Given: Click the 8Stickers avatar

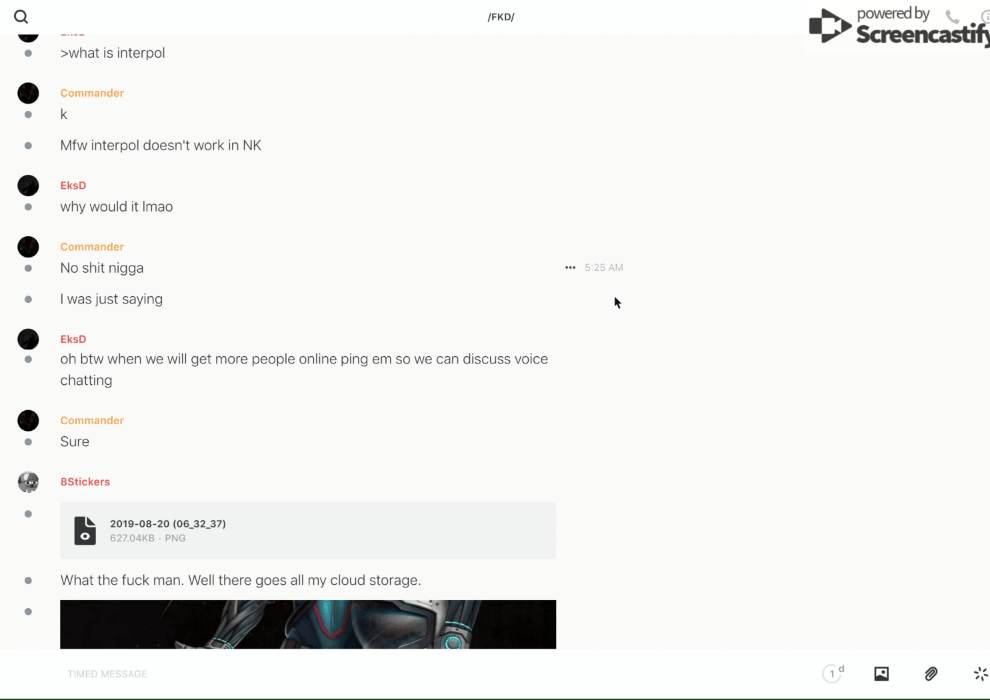Looking at the screenshot, I should coord(28,482).
